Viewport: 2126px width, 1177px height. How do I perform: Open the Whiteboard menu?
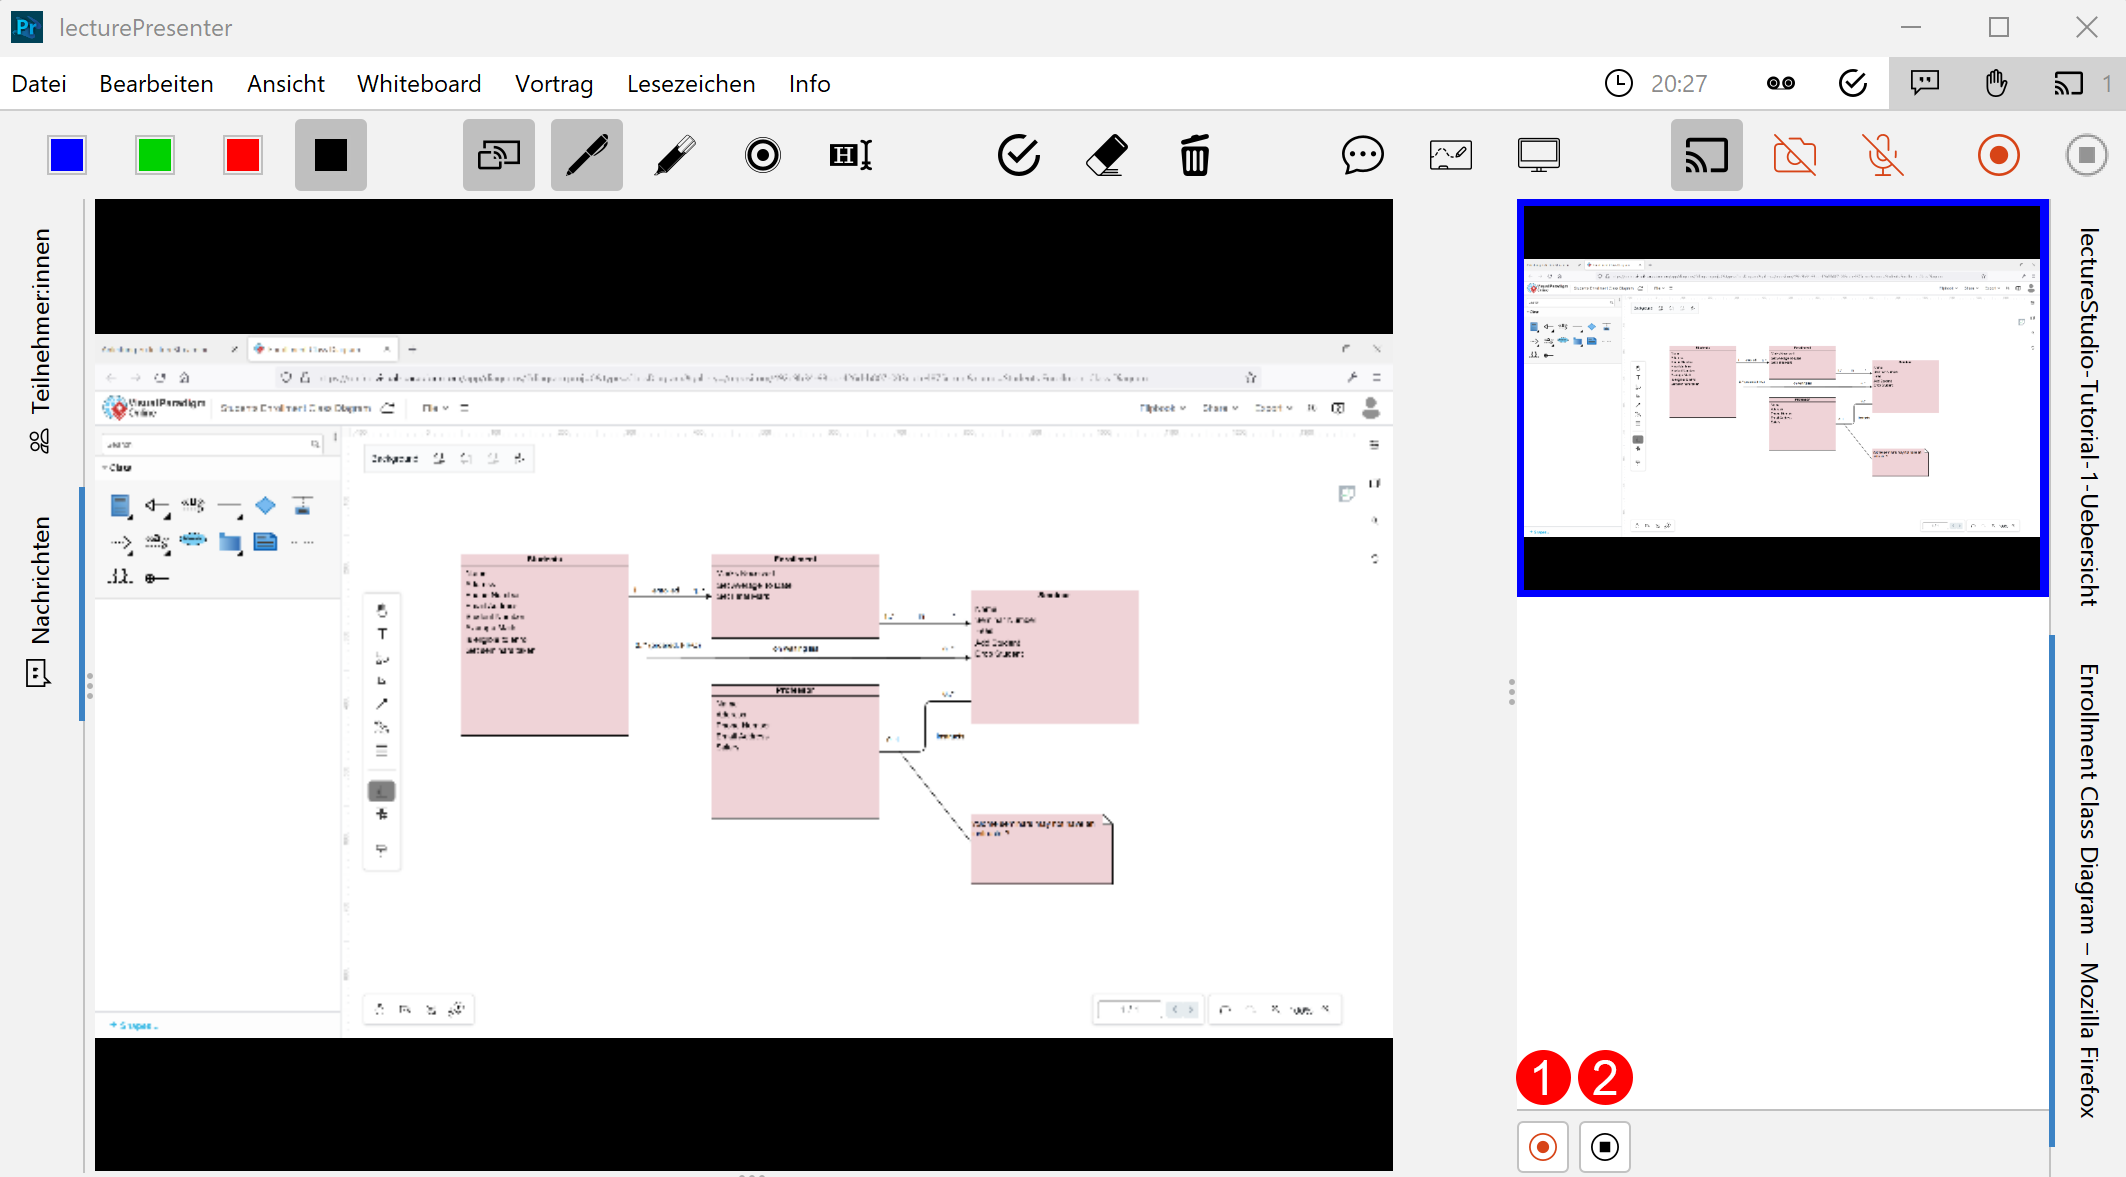419,84
